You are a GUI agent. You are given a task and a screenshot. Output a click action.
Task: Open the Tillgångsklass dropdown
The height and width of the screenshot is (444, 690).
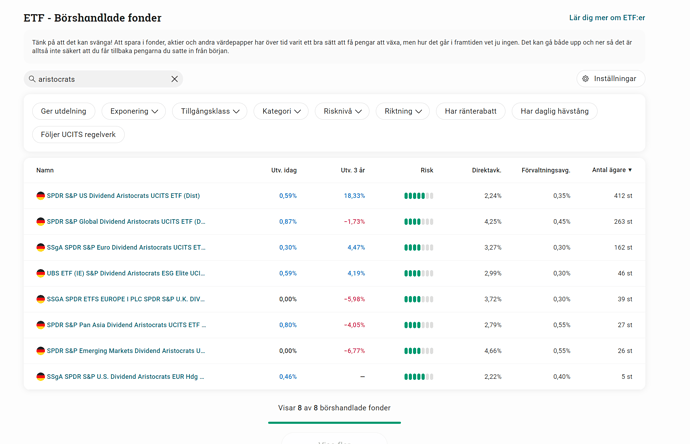(x=210, y=111)
